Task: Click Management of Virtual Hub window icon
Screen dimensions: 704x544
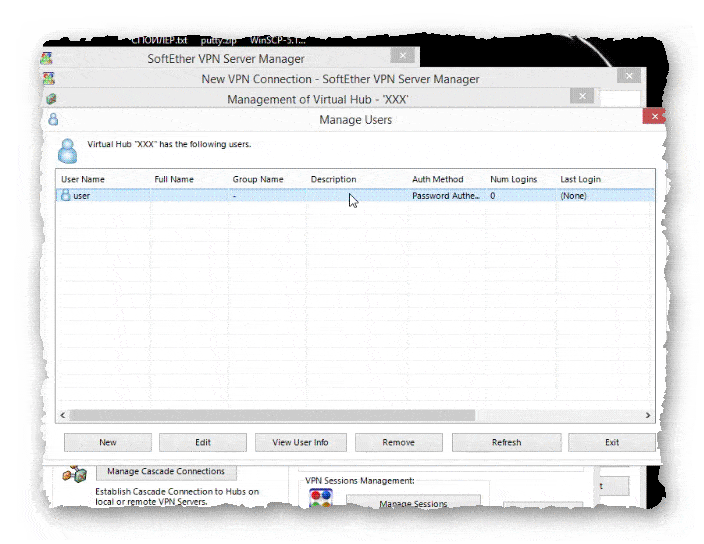Action: (x=51, y=99)
